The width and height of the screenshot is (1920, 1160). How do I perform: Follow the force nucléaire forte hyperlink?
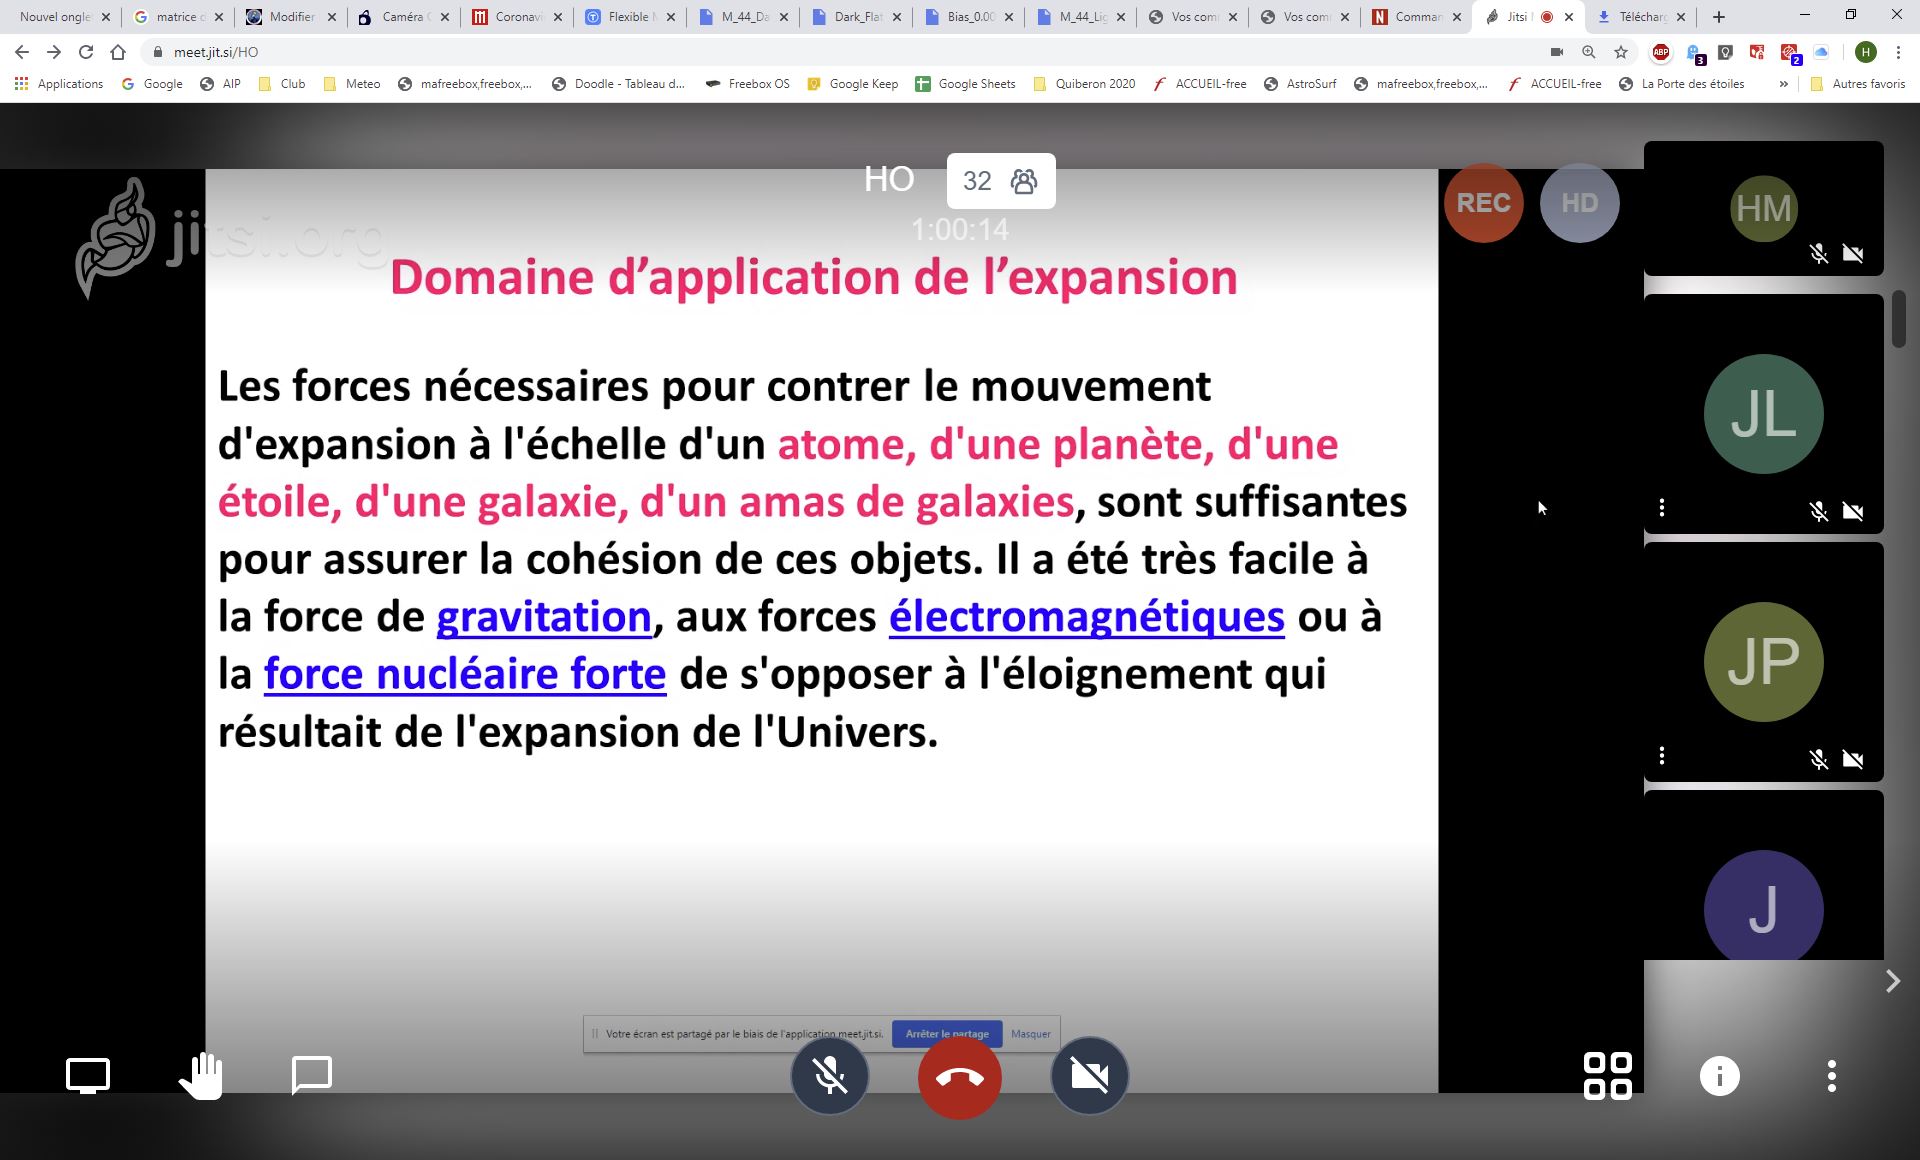[x=465, y=674]
